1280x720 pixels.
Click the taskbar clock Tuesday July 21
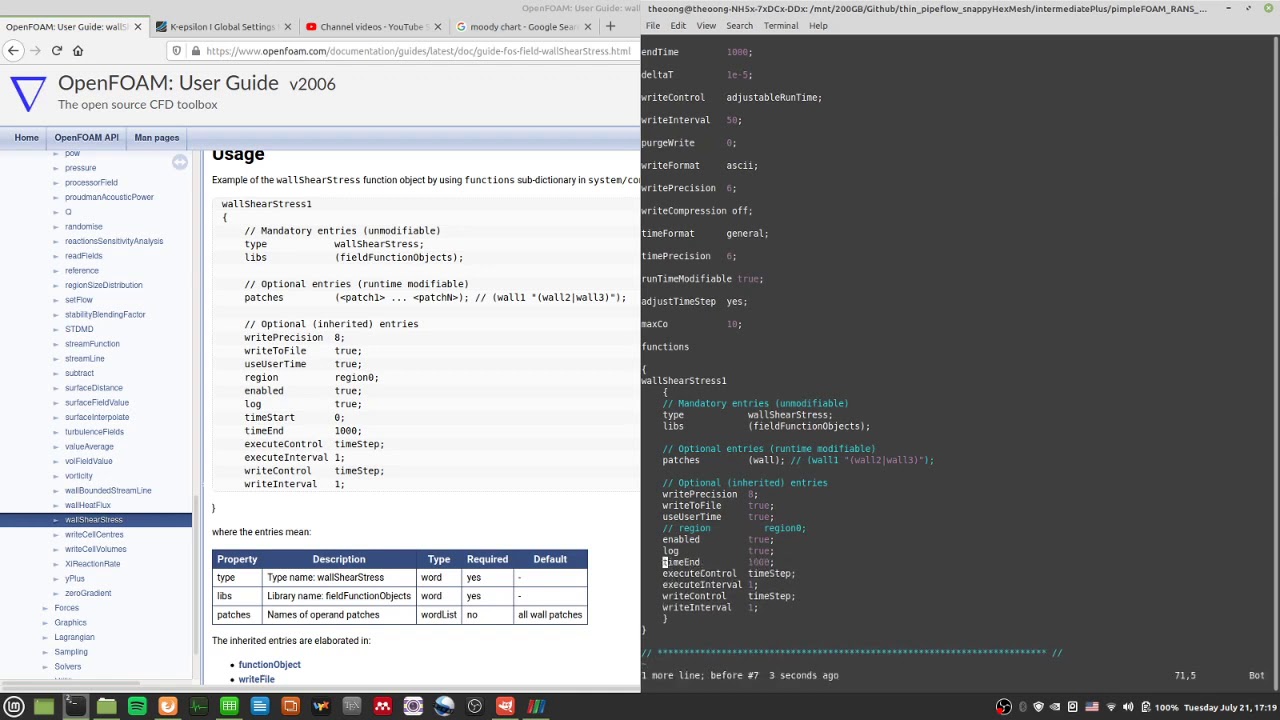coord(1230,707)
